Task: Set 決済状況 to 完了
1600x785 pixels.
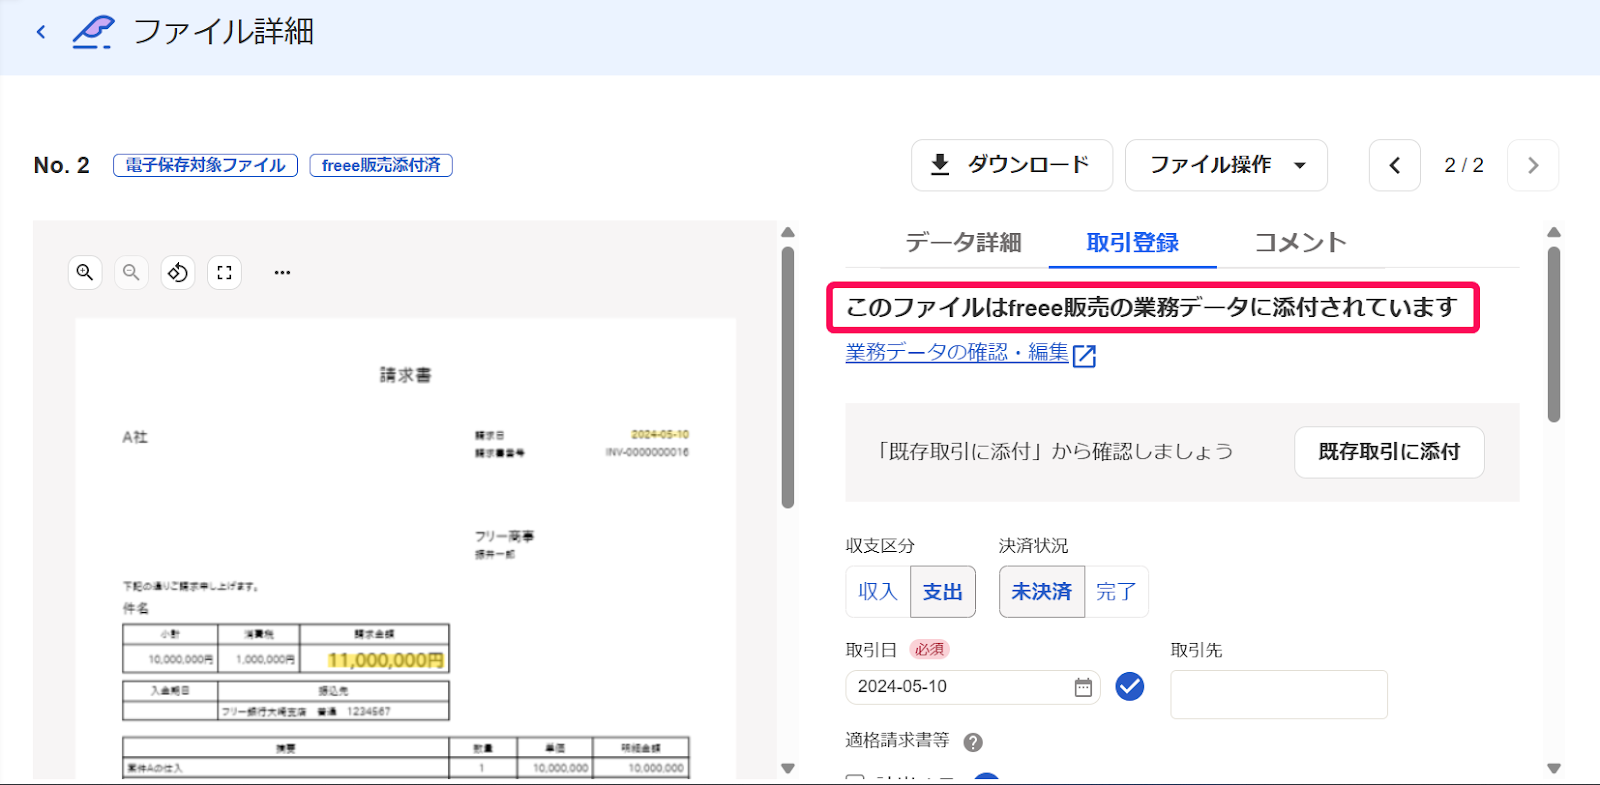Action: [1116, 592]
